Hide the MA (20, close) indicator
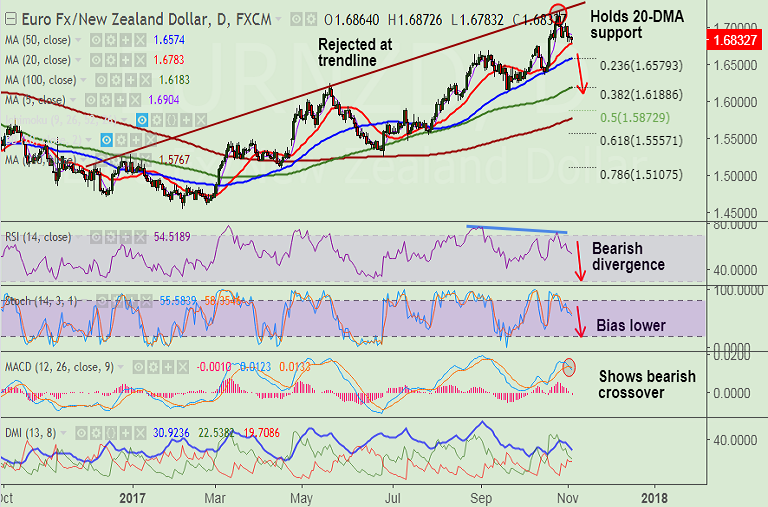 point(96,60)
